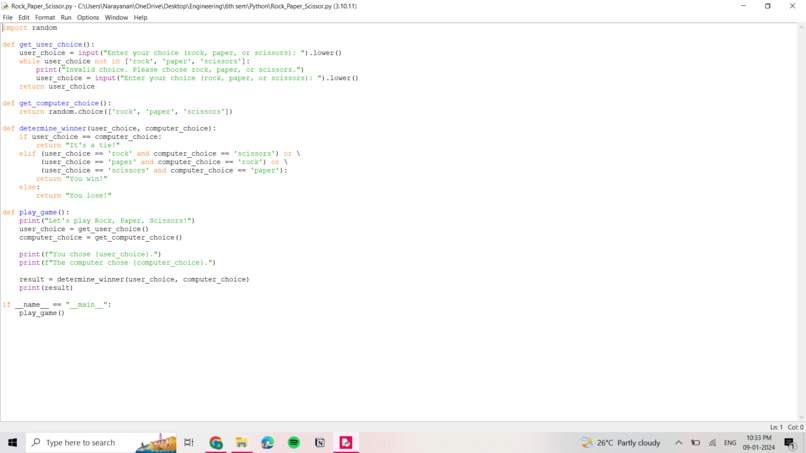Click the 'print(f"You chose' line
The width and height of the screenshot is (806, 453).
click(90, 255)
